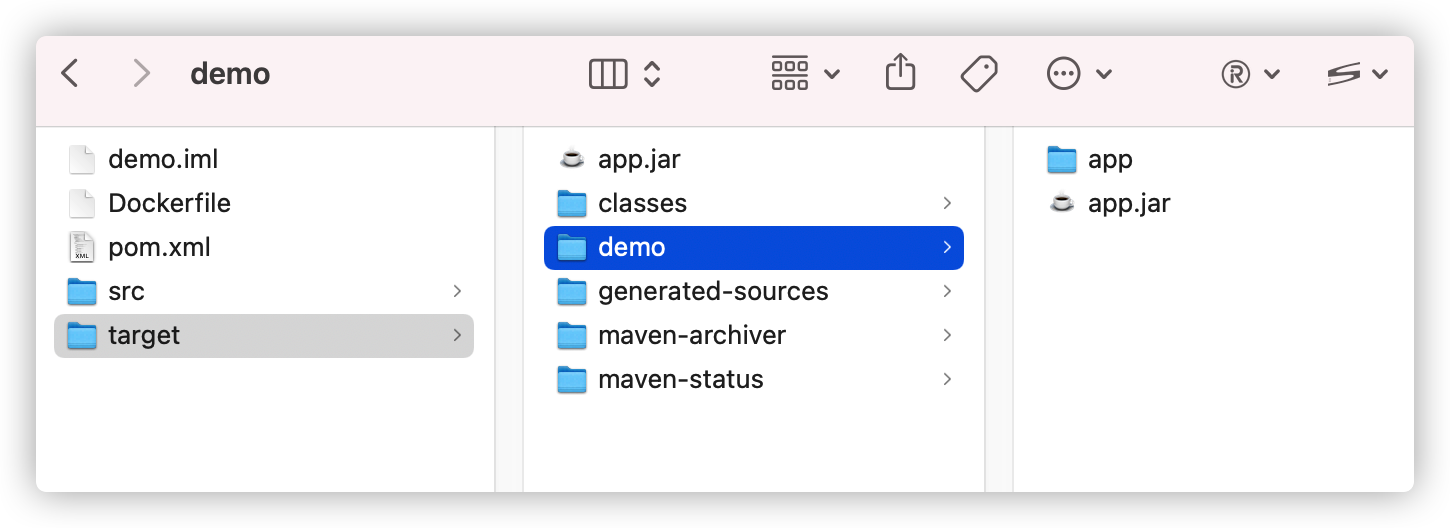The image size is (1450, 528).
Task: Click the column view icon
Action: coord(608,74)
